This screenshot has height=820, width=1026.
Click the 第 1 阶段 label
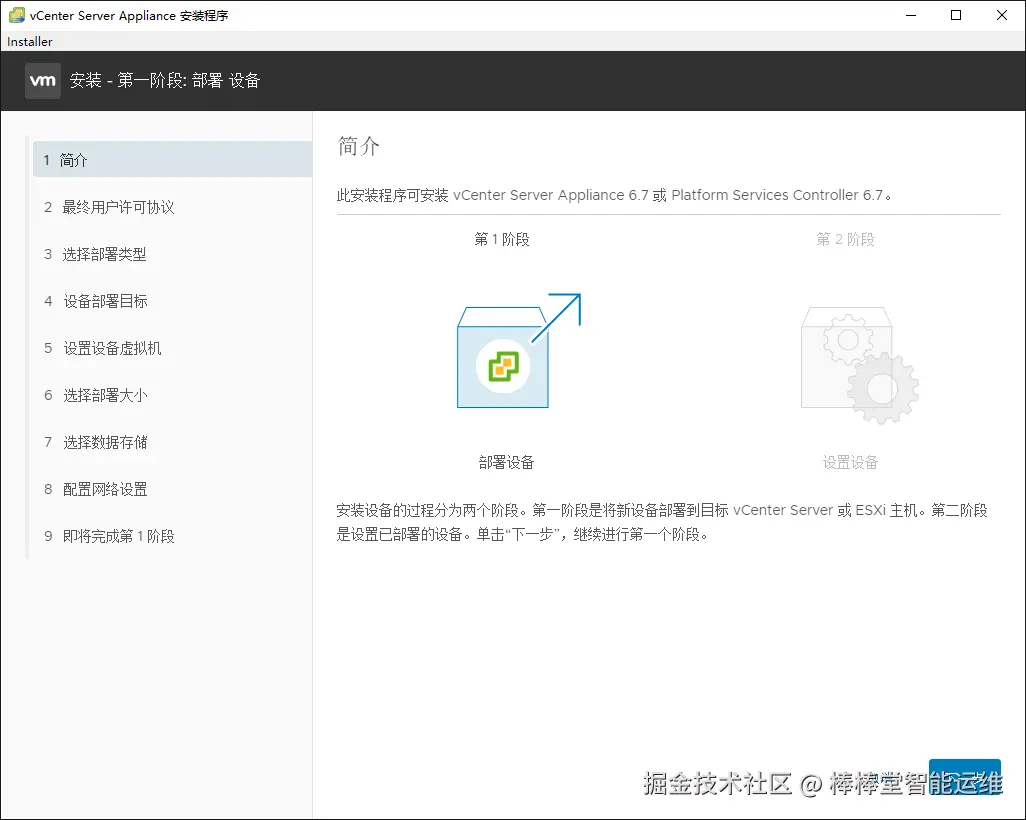(502, 240)
